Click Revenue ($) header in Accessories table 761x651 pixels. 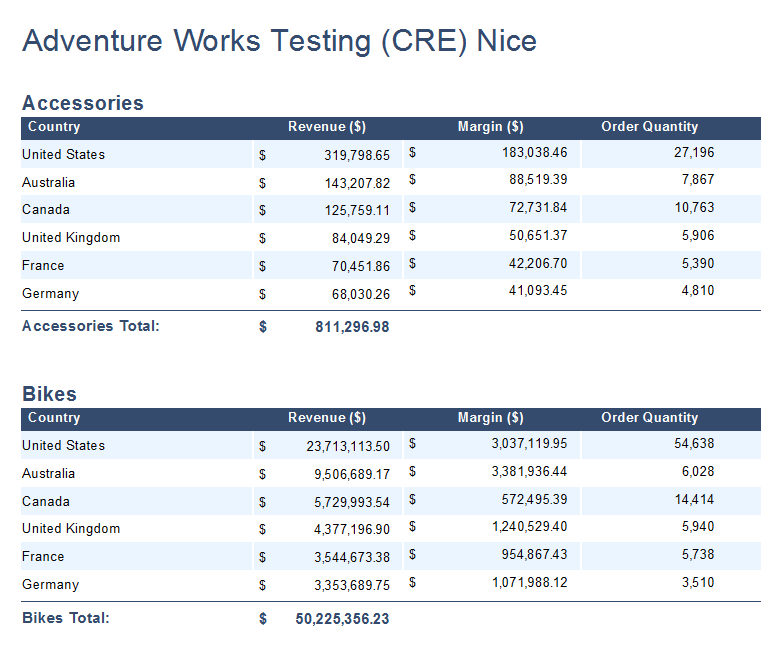click(x=327, y=127)
